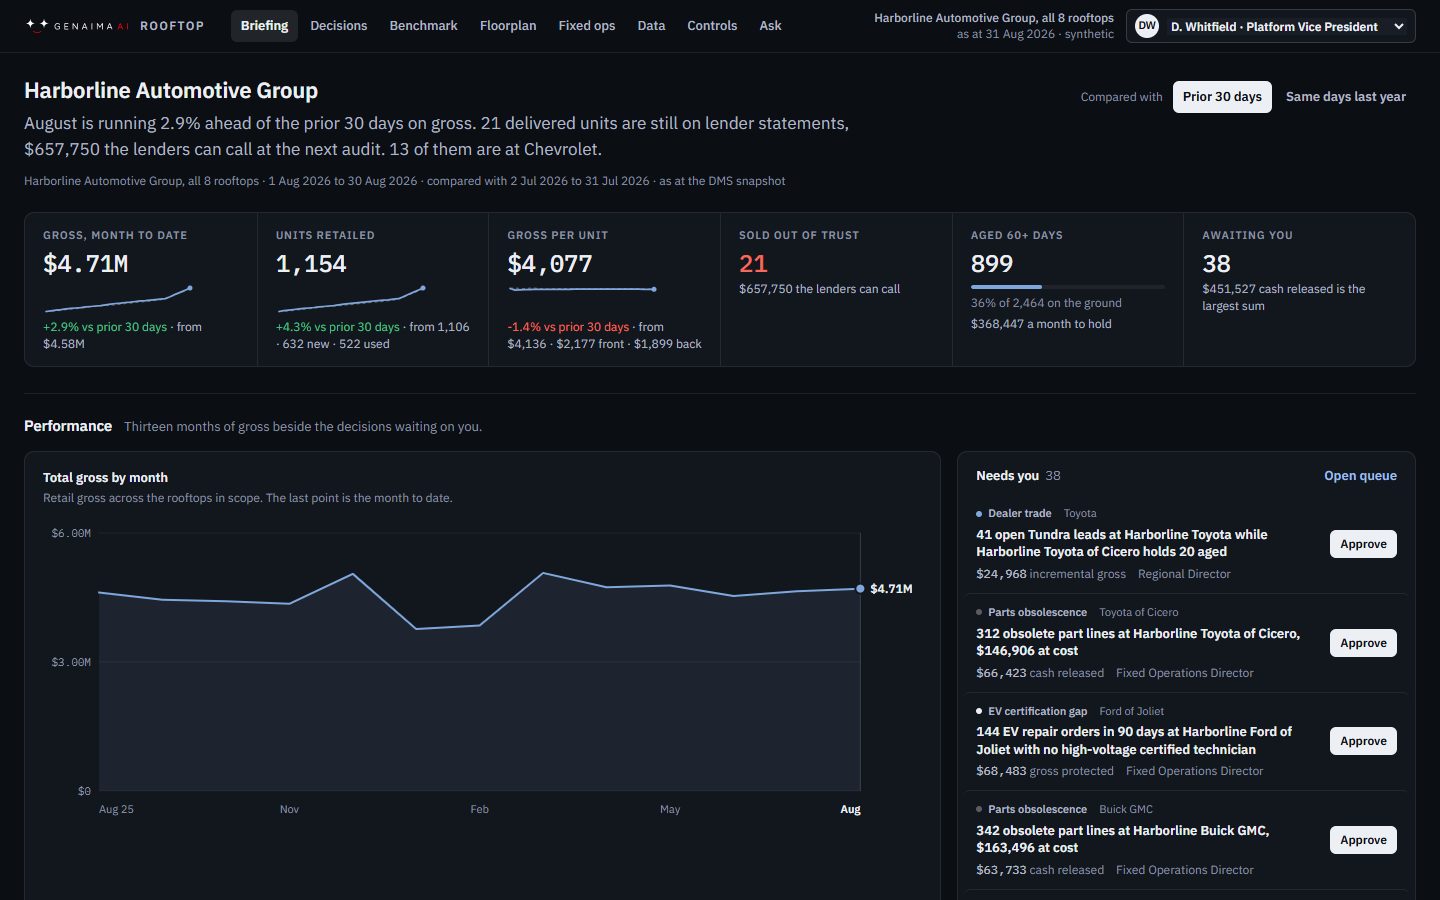Open the Units retailed card
Image resolution: width=1440 pixels, height=900 pixels.
(373, 289)
